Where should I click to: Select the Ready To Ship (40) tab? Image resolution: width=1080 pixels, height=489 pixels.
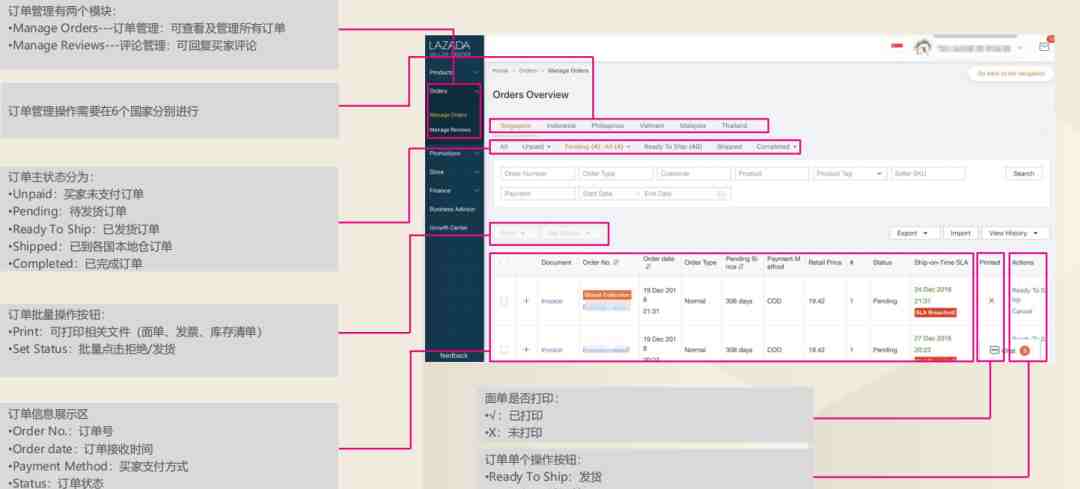click(672, 147)
